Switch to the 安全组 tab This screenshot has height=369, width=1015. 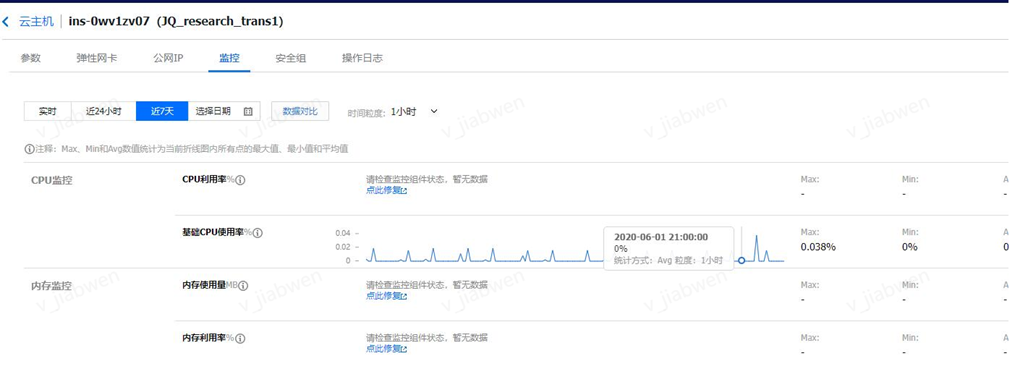(x=291, y=58)
